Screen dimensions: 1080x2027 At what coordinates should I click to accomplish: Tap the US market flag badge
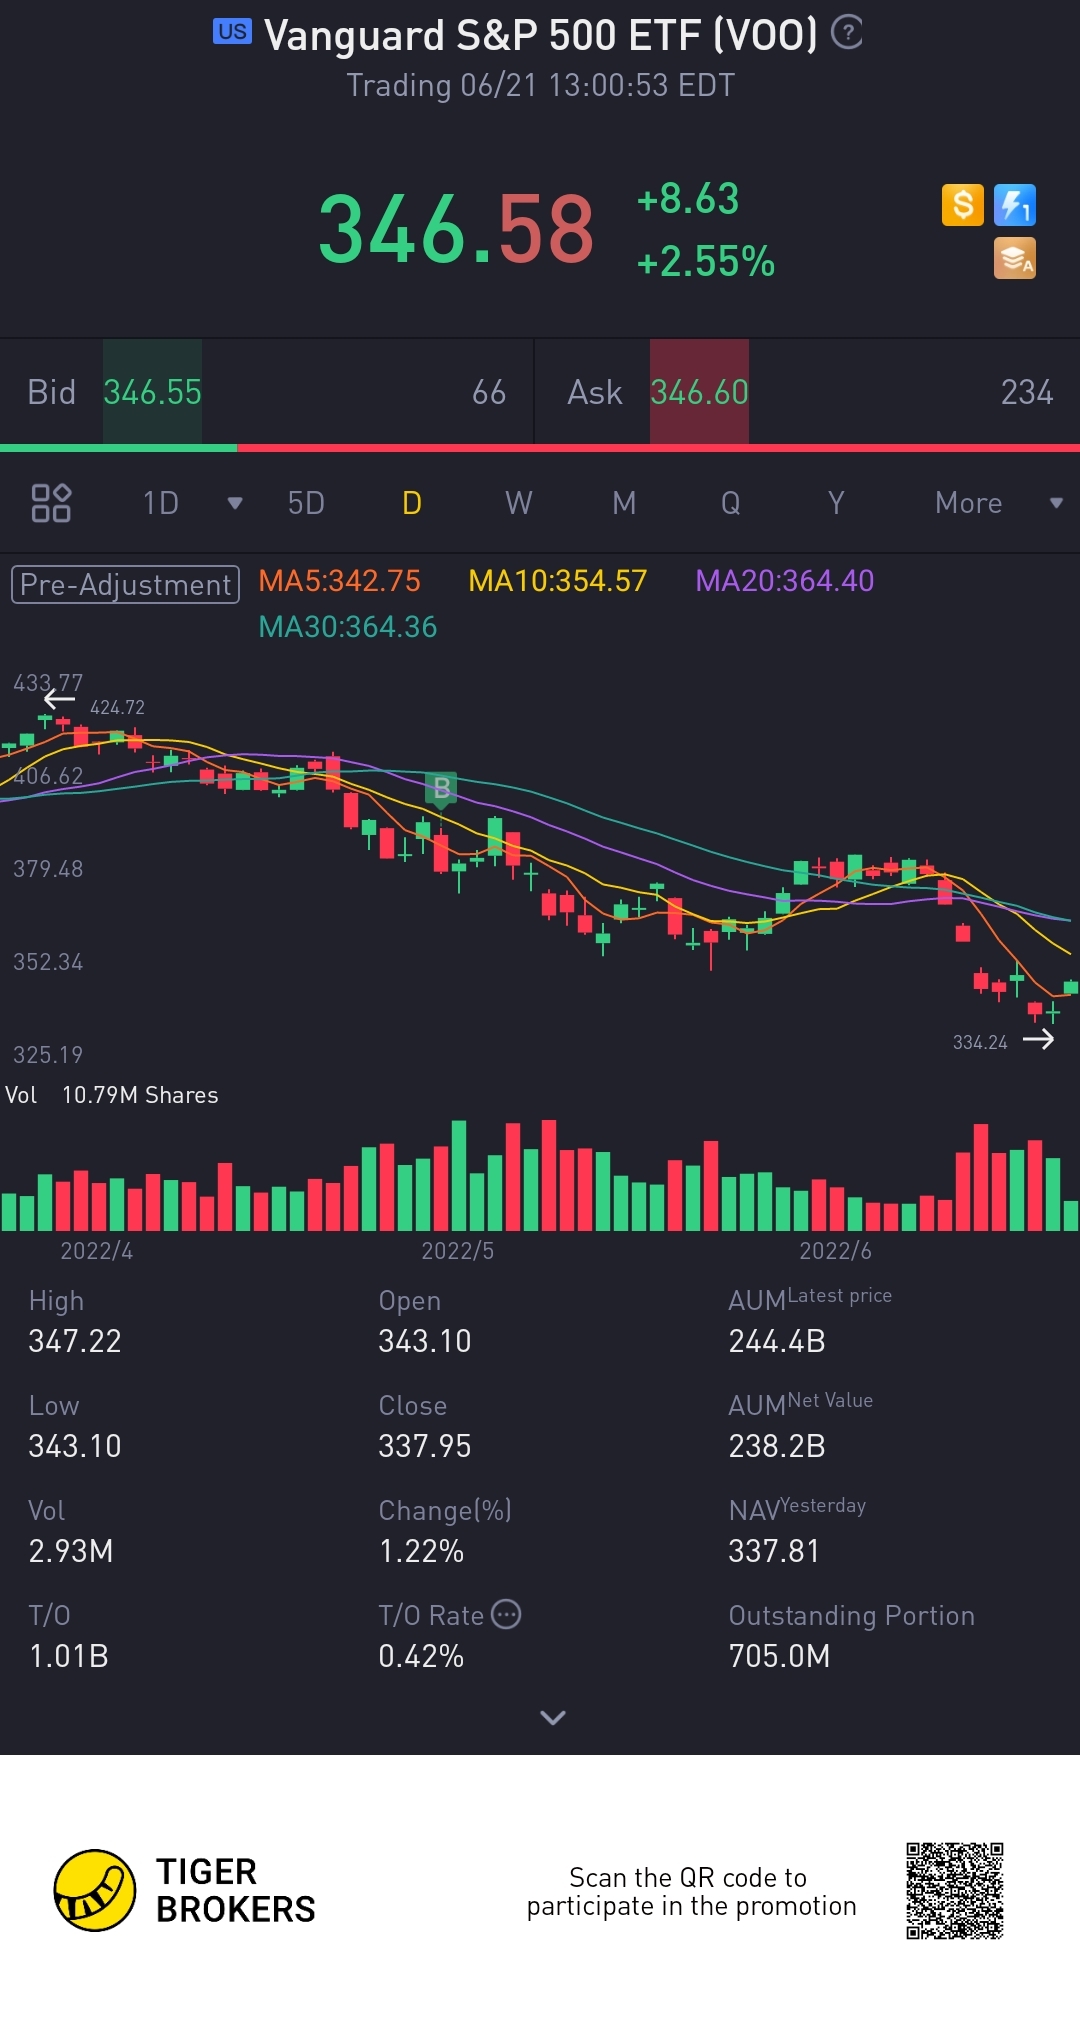tap(232, 31)
